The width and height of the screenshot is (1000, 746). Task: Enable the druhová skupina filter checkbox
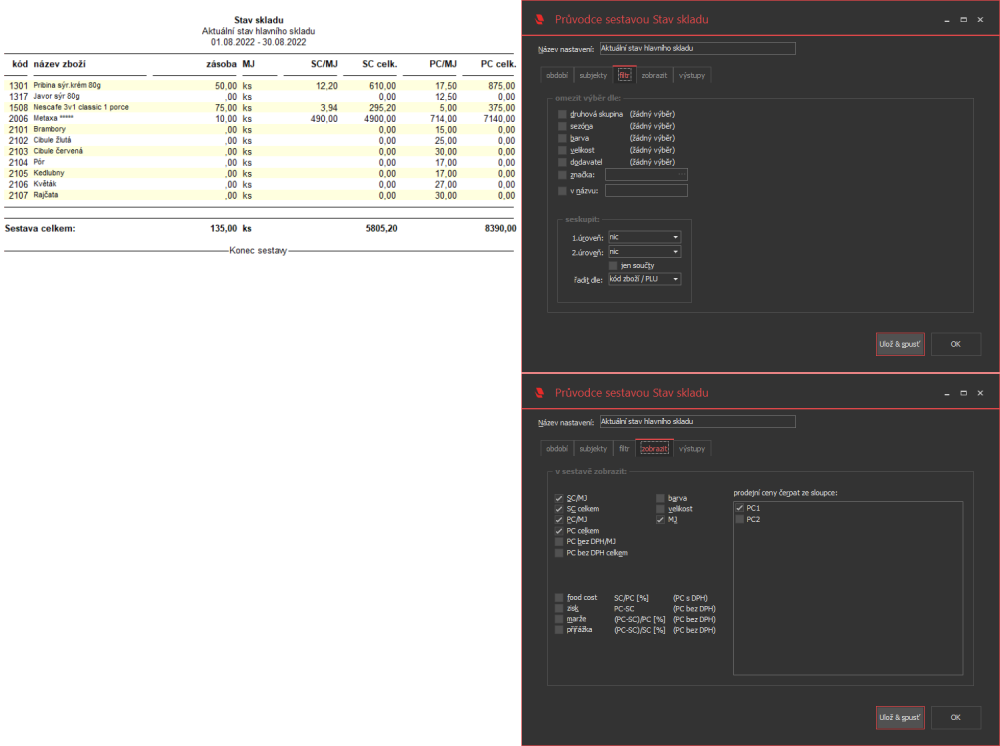click(x=562, y=114)
